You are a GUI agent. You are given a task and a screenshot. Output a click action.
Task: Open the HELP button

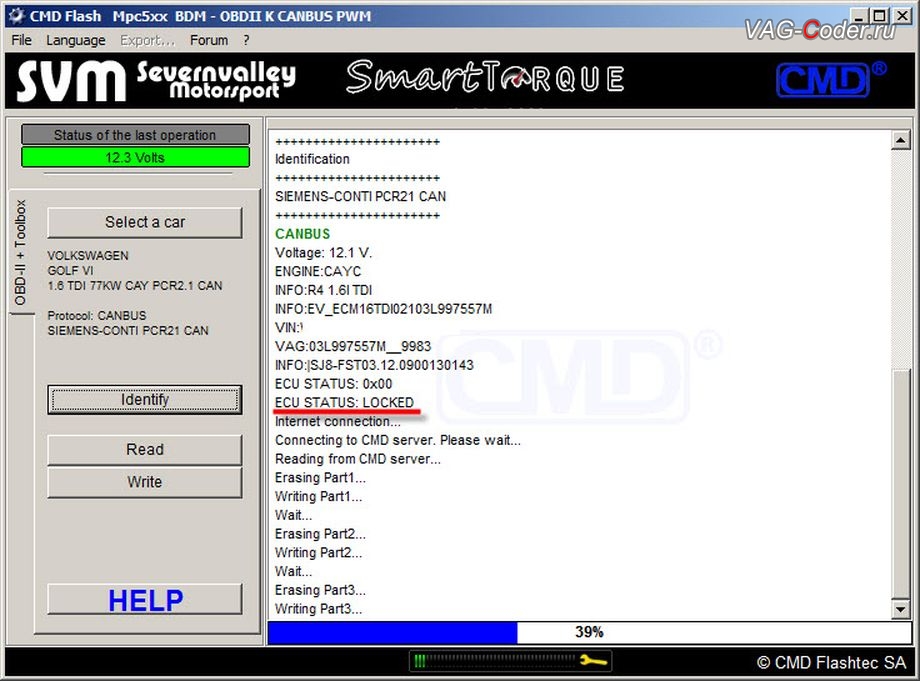point(145,599)
